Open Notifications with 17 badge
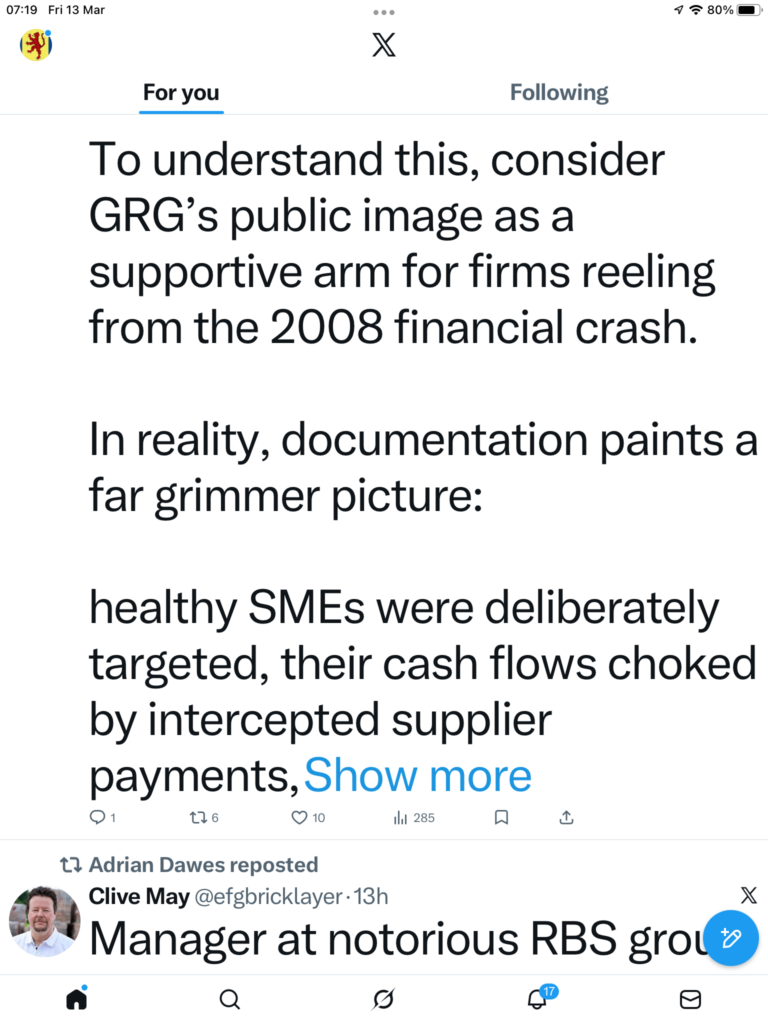 pos(537,998)
